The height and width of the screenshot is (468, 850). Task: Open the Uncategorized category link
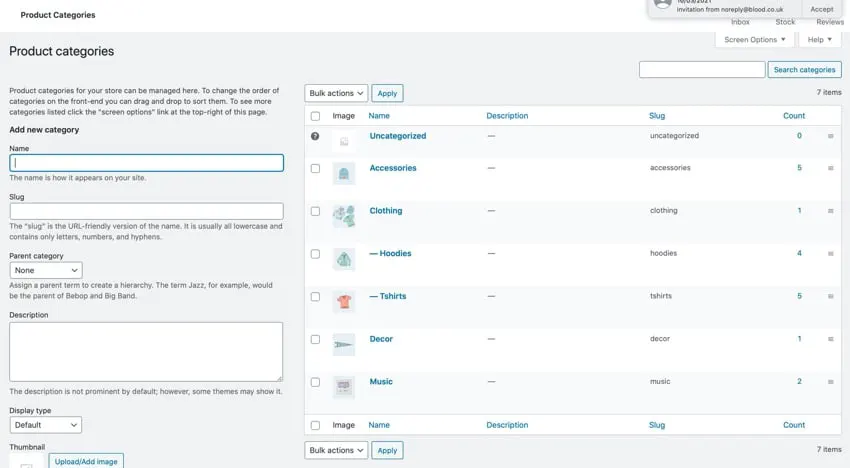[398, 136]
